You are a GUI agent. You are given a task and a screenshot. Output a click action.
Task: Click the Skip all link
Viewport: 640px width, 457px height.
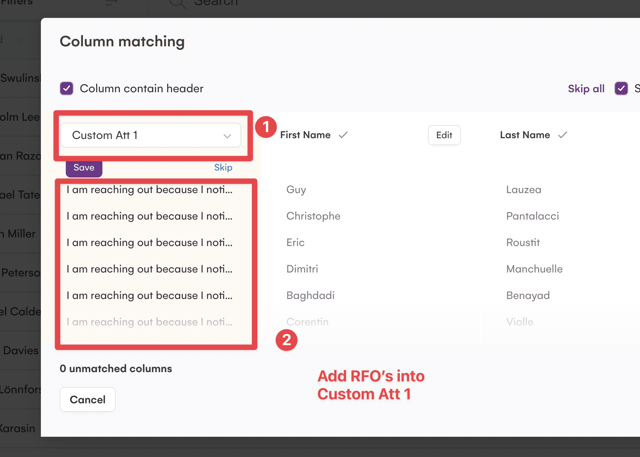click(586, 89)
